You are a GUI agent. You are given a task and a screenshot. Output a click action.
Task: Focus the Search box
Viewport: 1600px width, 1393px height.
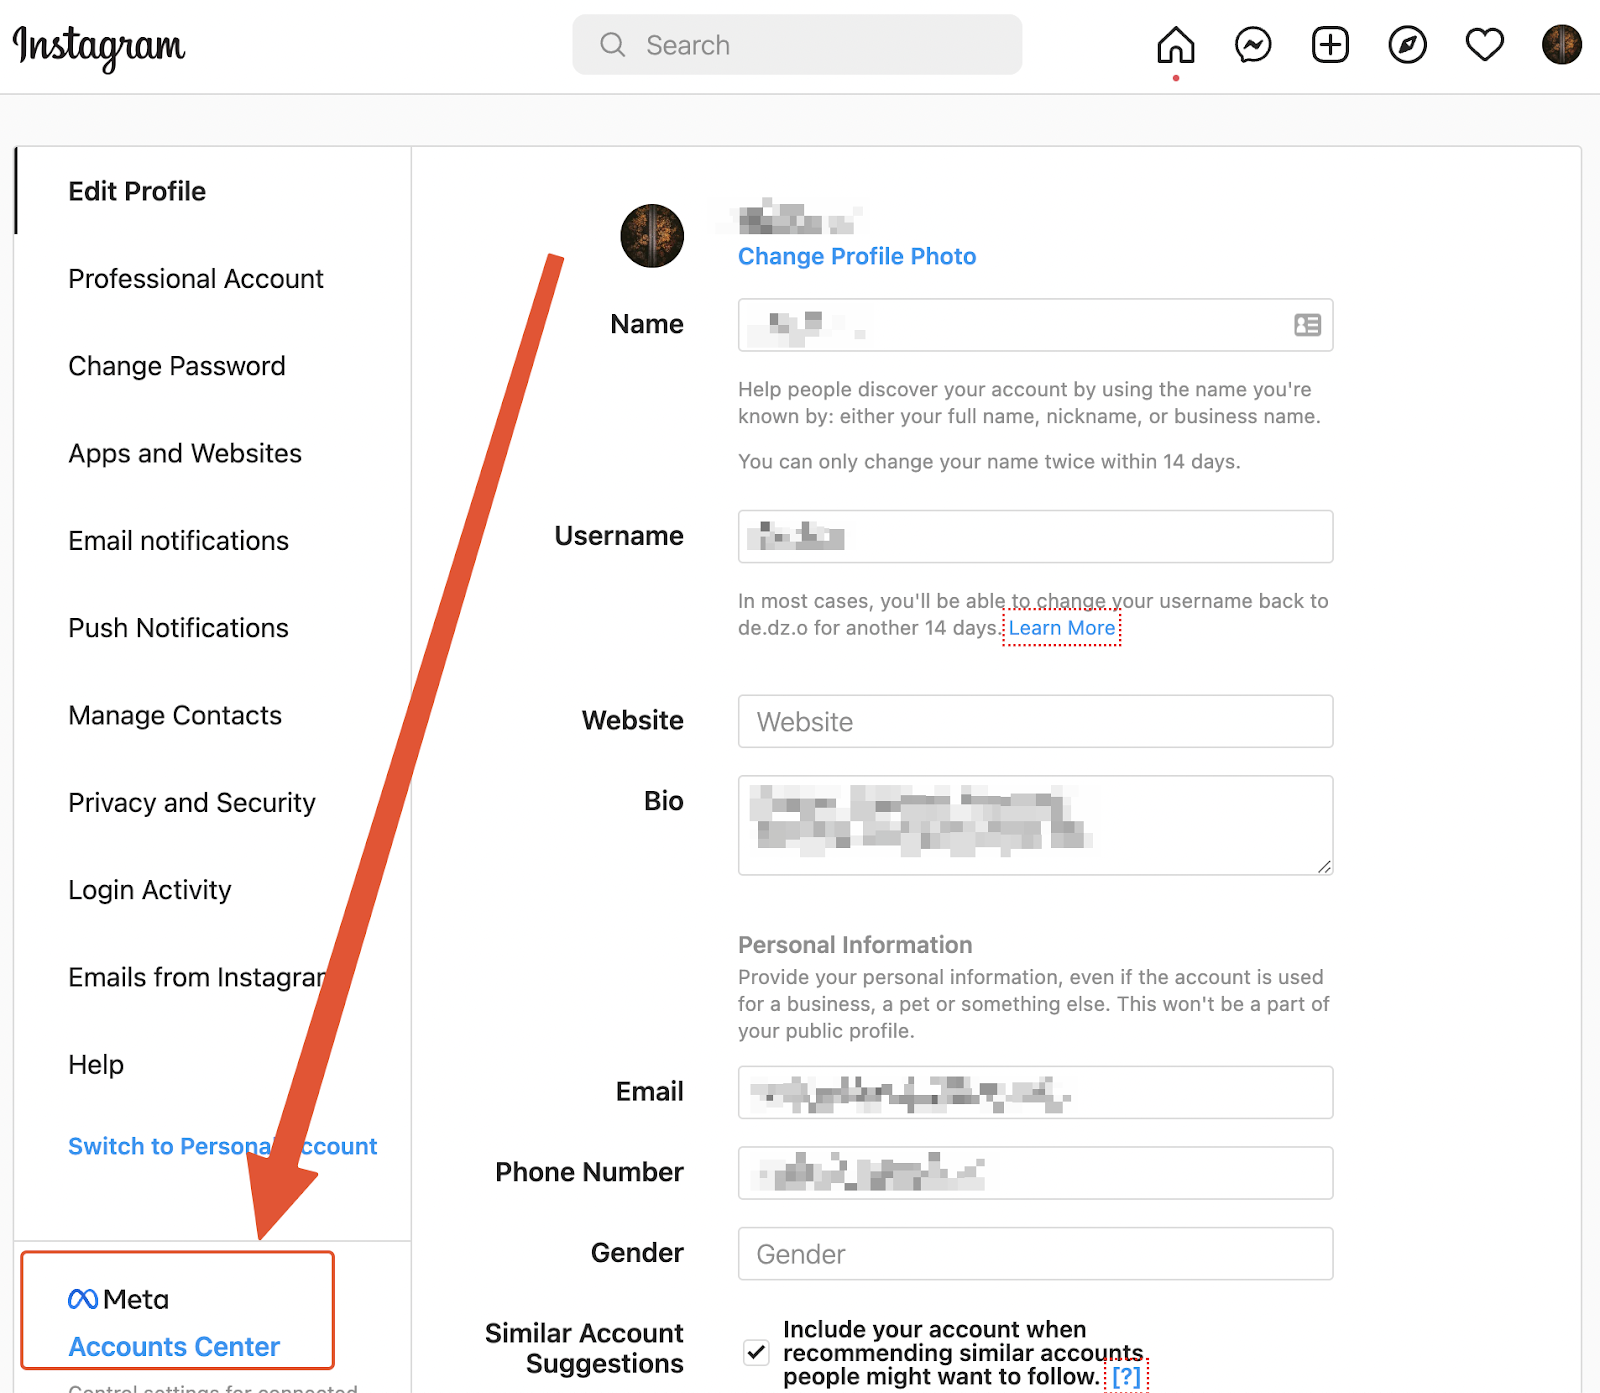(797, 45)
